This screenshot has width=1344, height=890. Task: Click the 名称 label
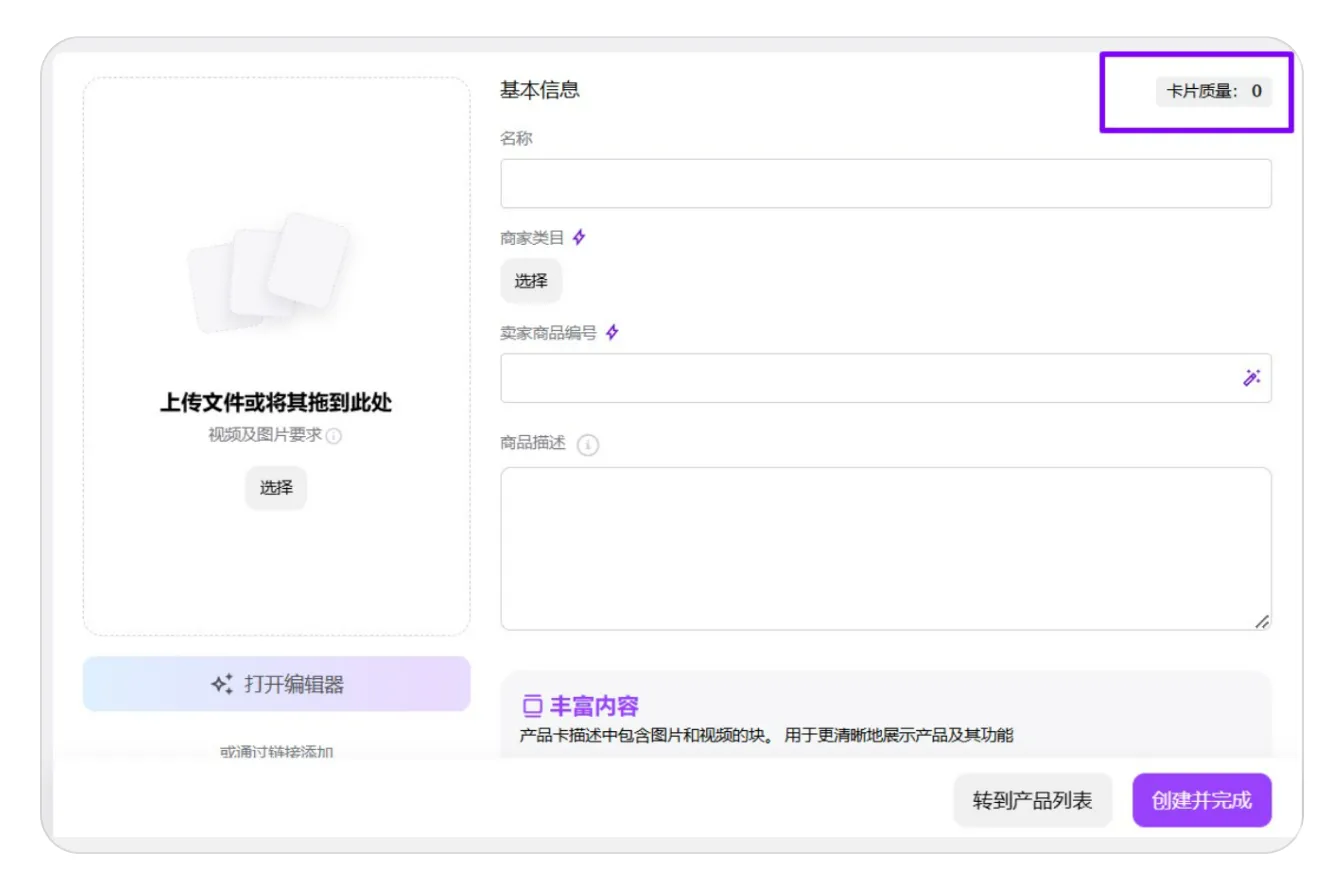point(516,139)
